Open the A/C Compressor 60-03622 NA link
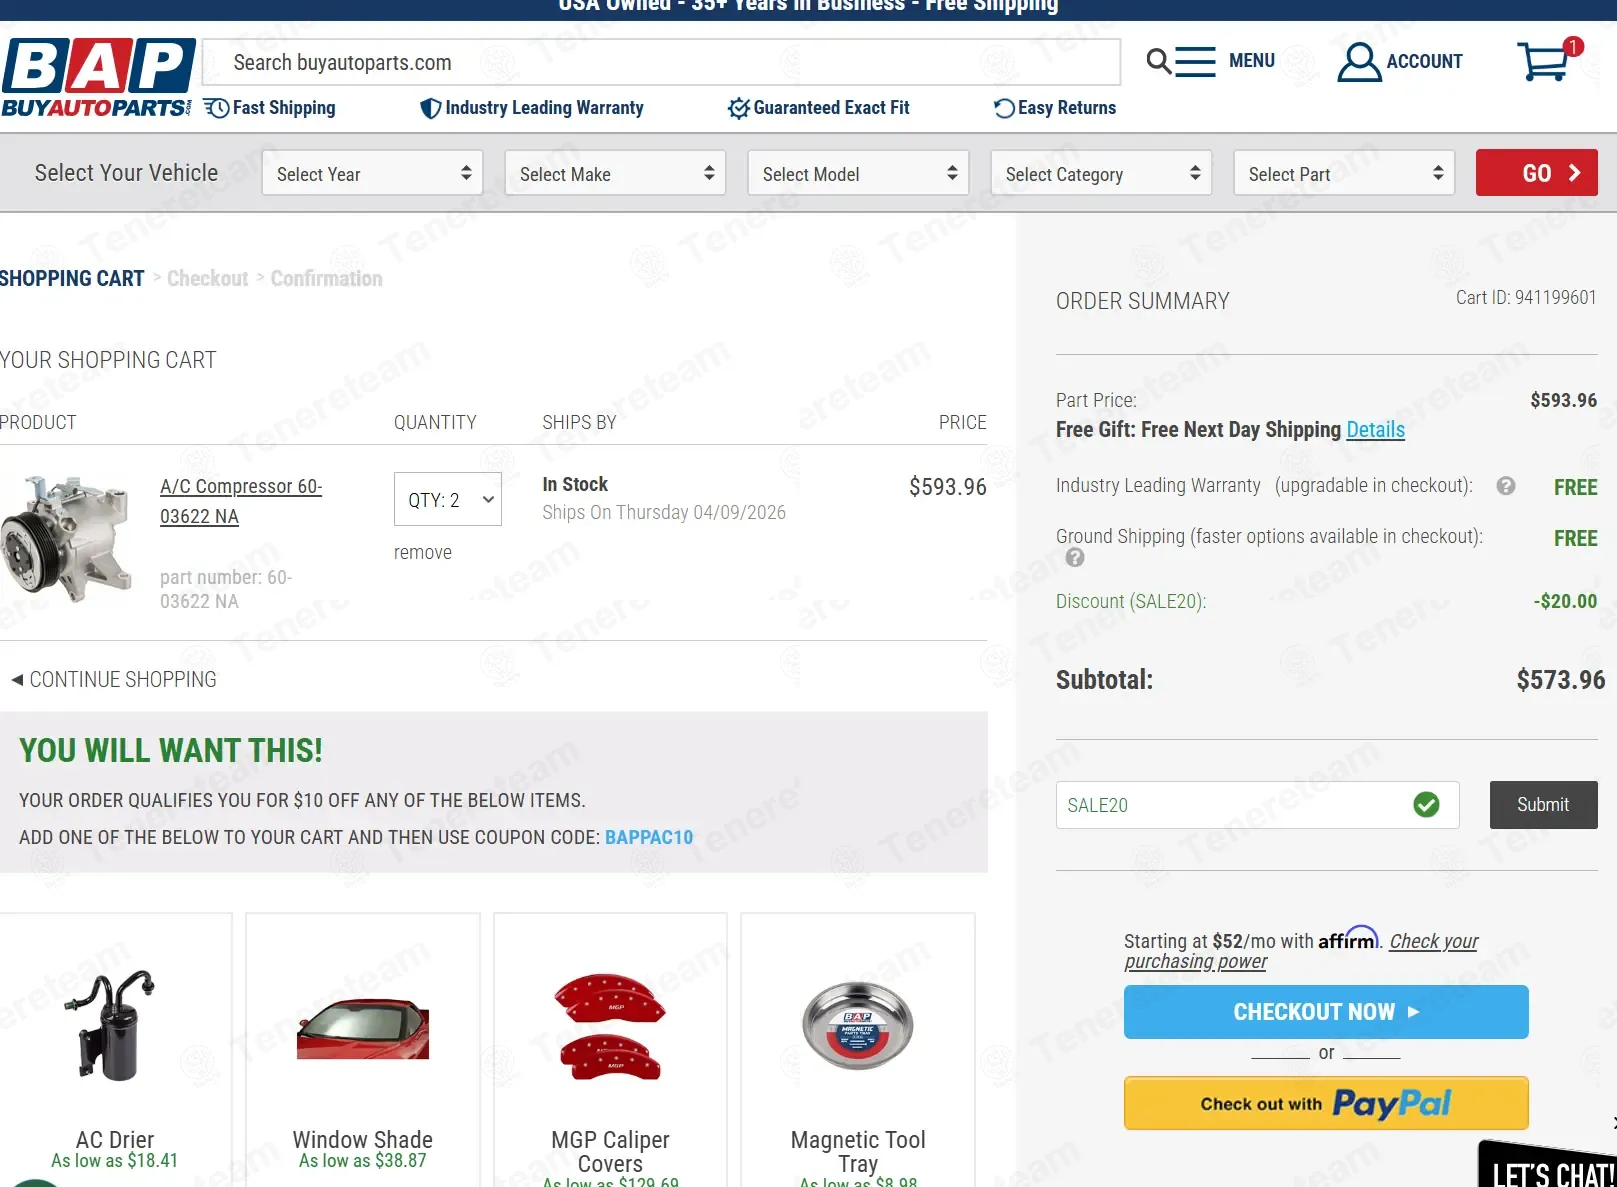The height and width of the screenshot is (1187, 1617). (x=241, y=501)
